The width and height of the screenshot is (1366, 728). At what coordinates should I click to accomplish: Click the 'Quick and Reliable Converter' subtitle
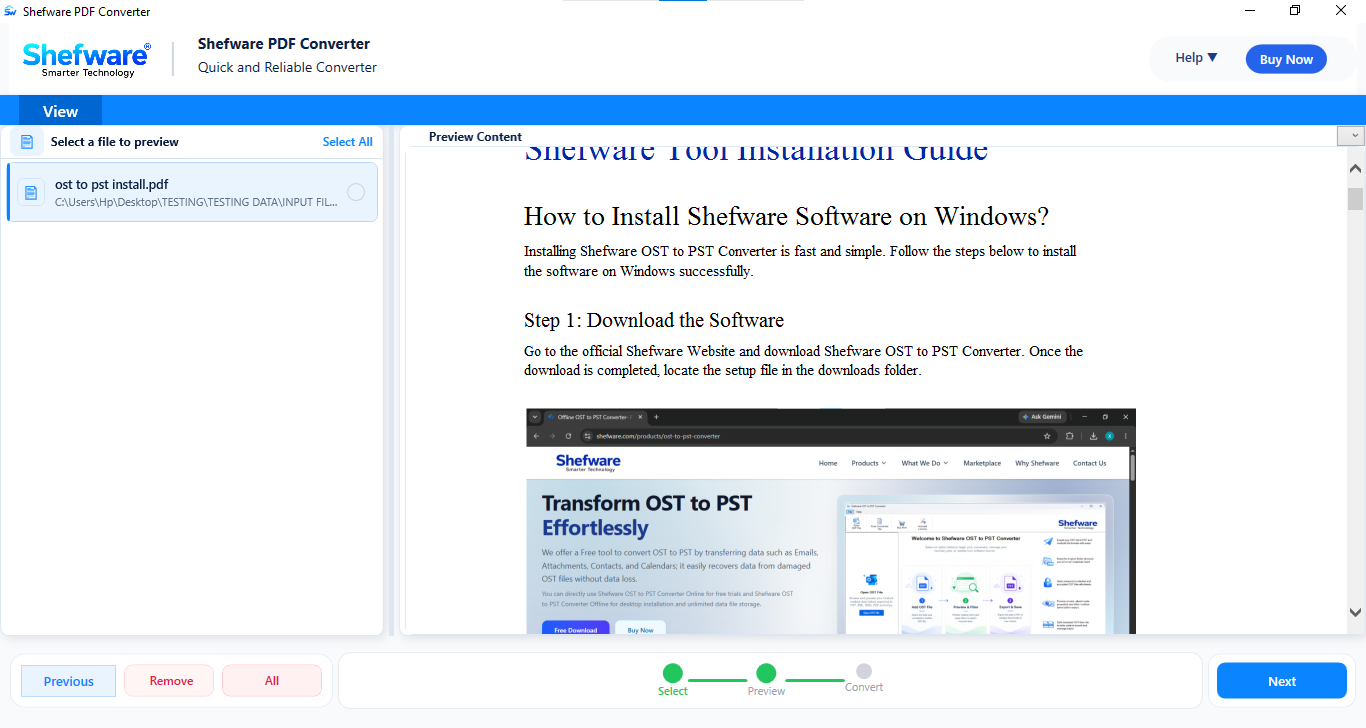(x=287, y=68)
